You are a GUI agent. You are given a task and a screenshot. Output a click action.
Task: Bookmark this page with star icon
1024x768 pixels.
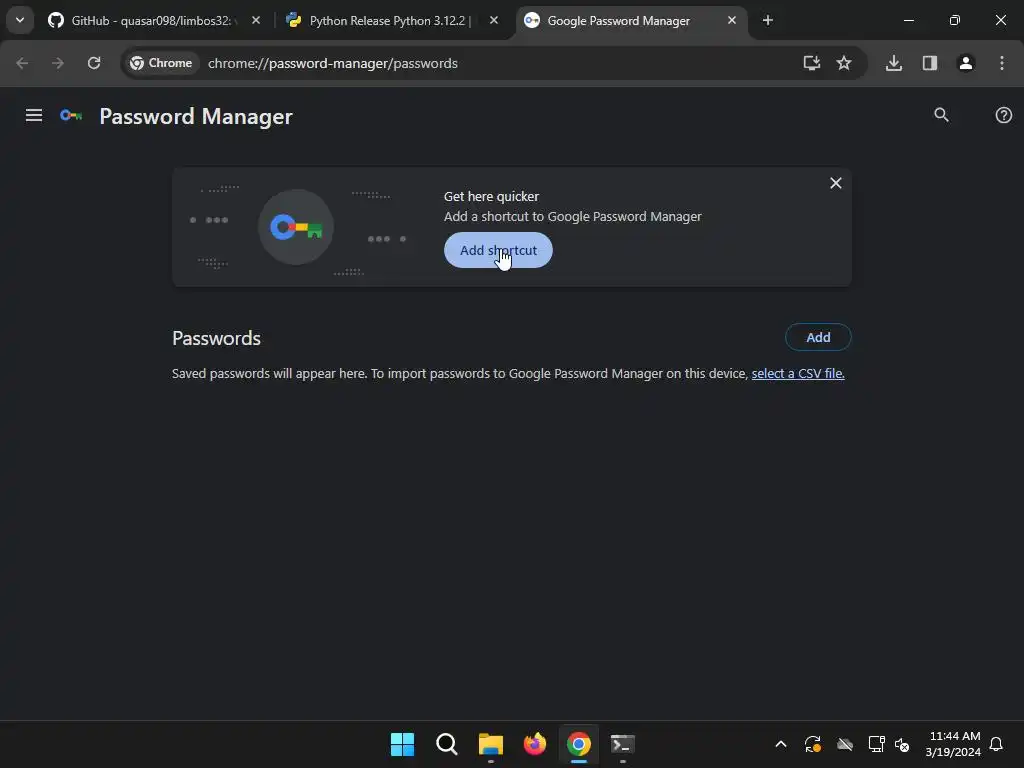(x=844, y=63)
